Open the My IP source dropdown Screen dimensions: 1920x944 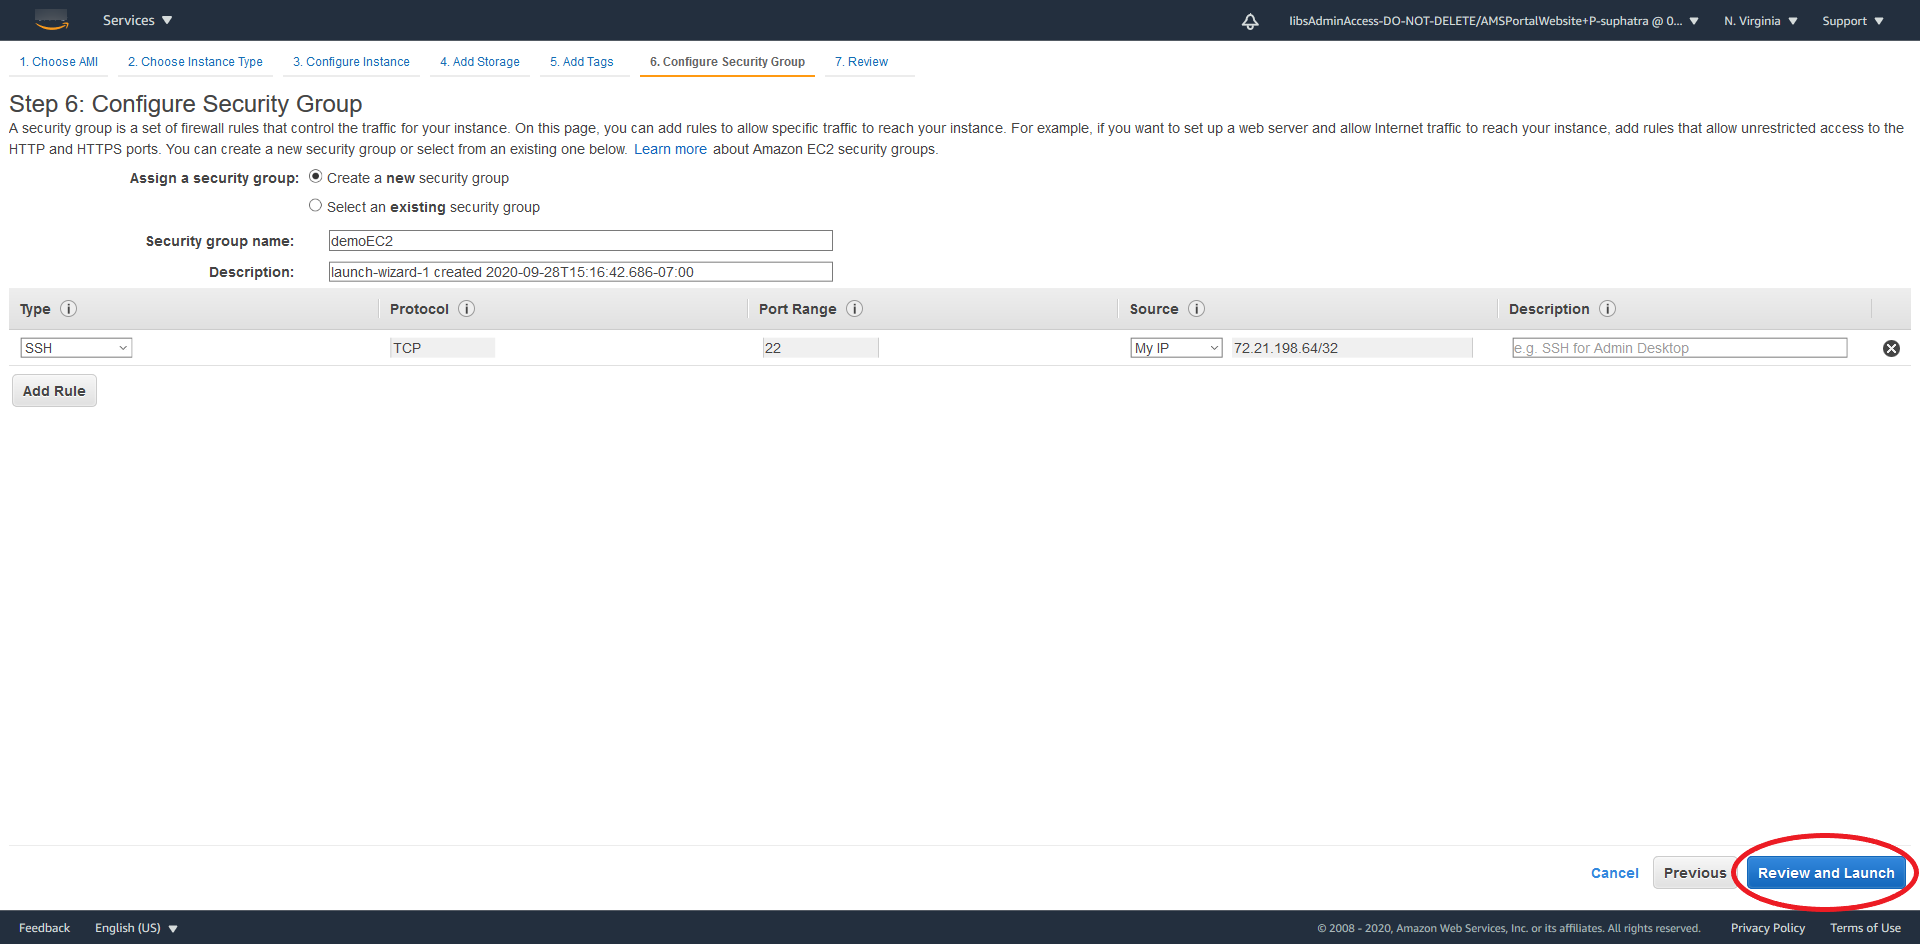[1176, 348]
